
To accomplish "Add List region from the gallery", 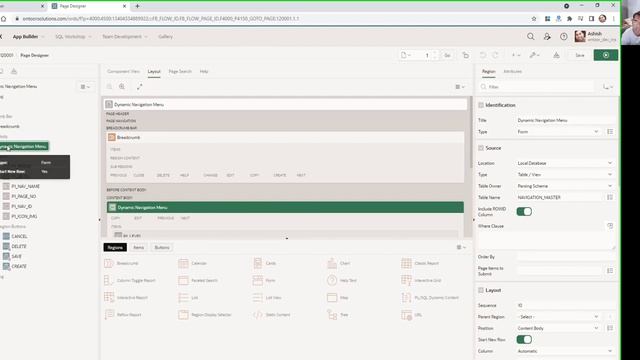I will click(x=188, y=298).
